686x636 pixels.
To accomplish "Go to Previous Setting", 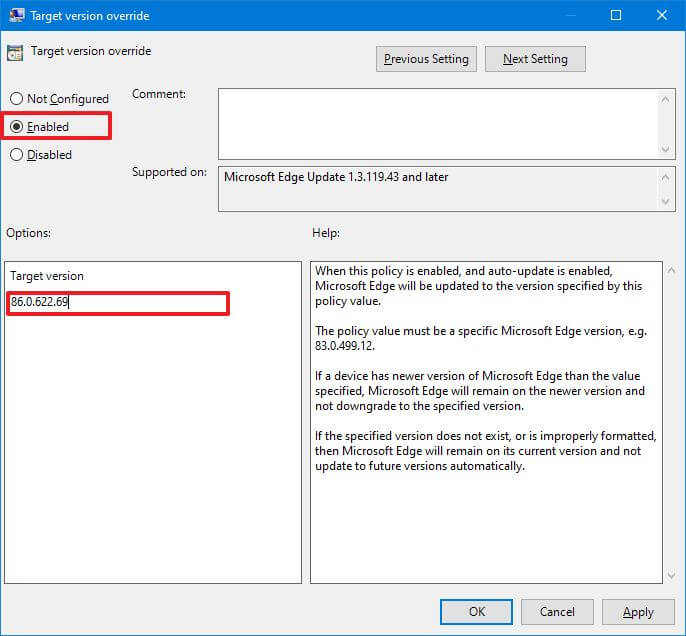I will pos(426,59).
